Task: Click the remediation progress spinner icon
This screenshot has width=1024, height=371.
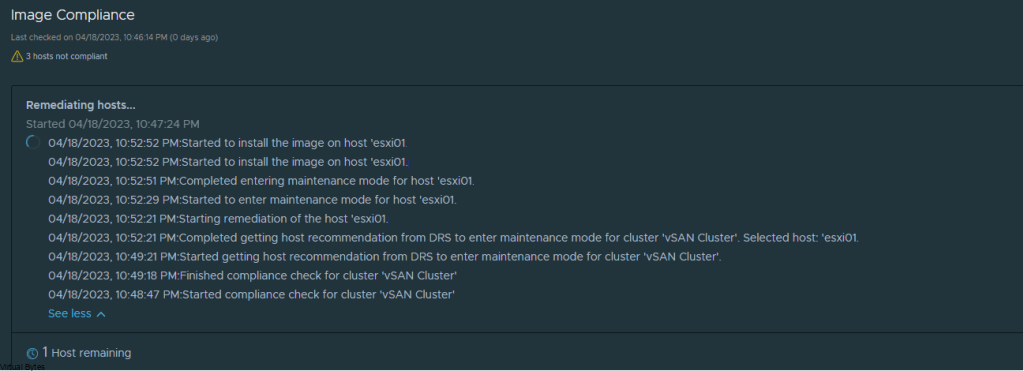Action: tap(33, 143)
